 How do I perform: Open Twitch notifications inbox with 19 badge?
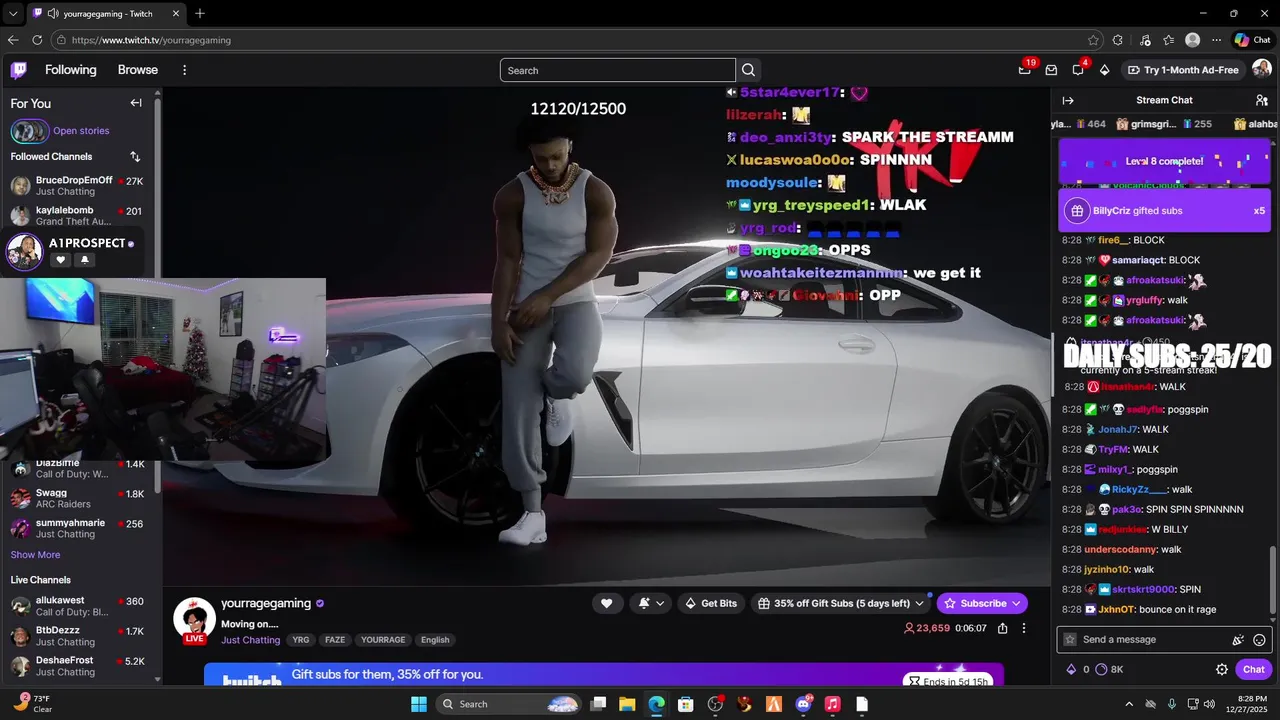(1025, 69)
